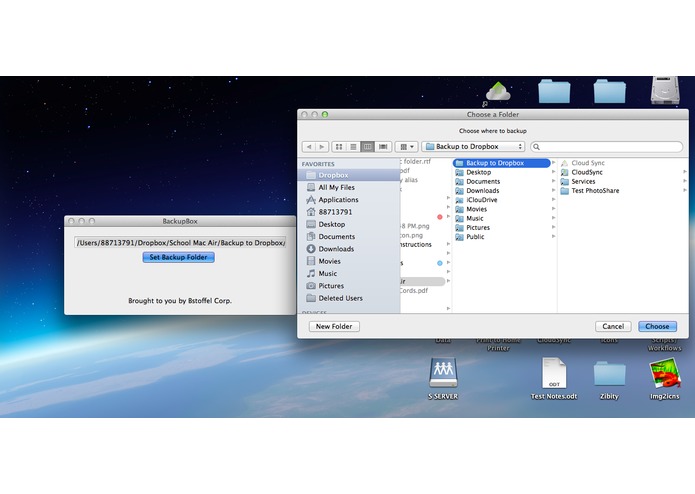Select All My Files in the sidebar
Screen dimensions: 695x494
pyautogui.click(x=349, y=187)
